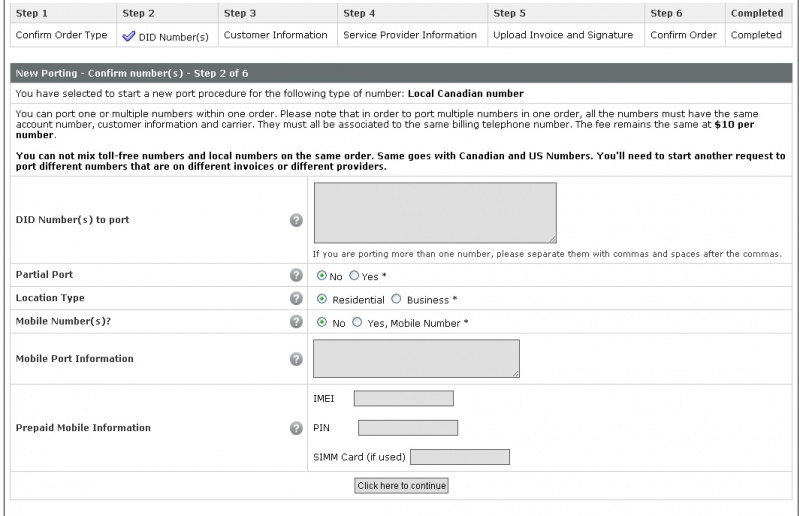Select Yes for Partial Port
Viewport: 800px width, 516px height.
(354, 276)
